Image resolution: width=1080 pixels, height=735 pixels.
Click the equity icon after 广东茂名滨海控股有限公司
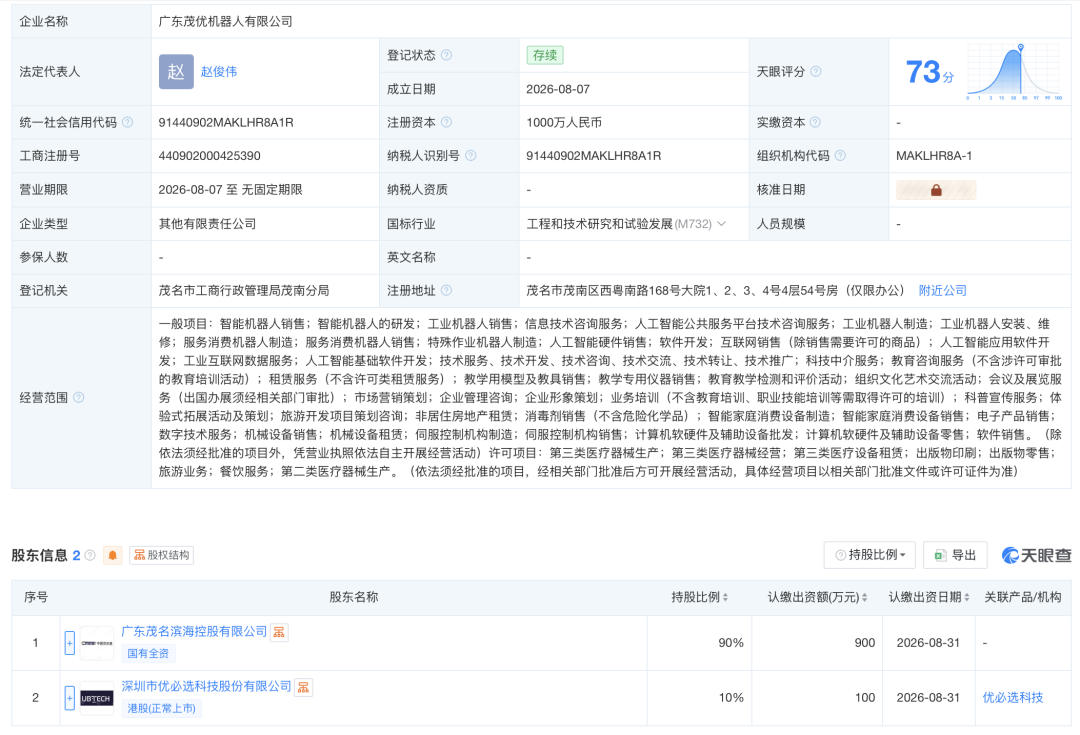click(279, 632)
